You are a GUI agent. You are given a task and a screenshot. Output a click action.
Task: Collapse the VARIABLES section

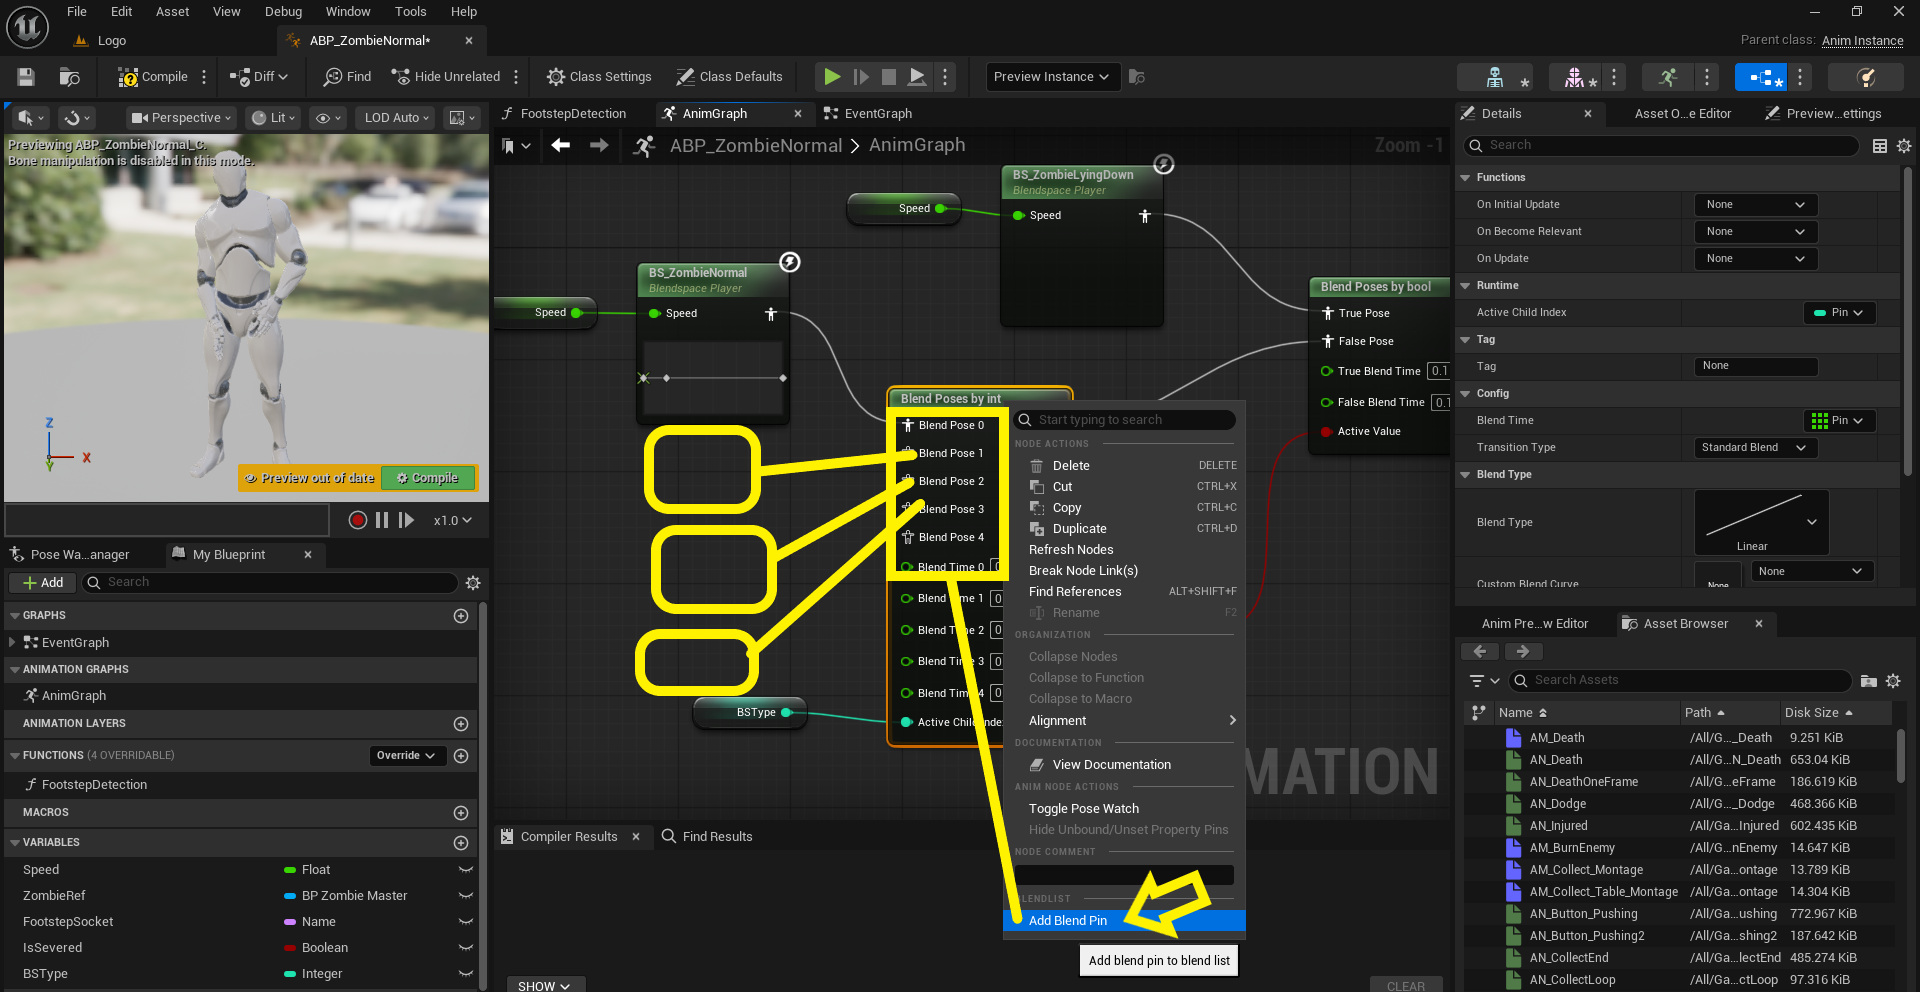click(15, 843)
